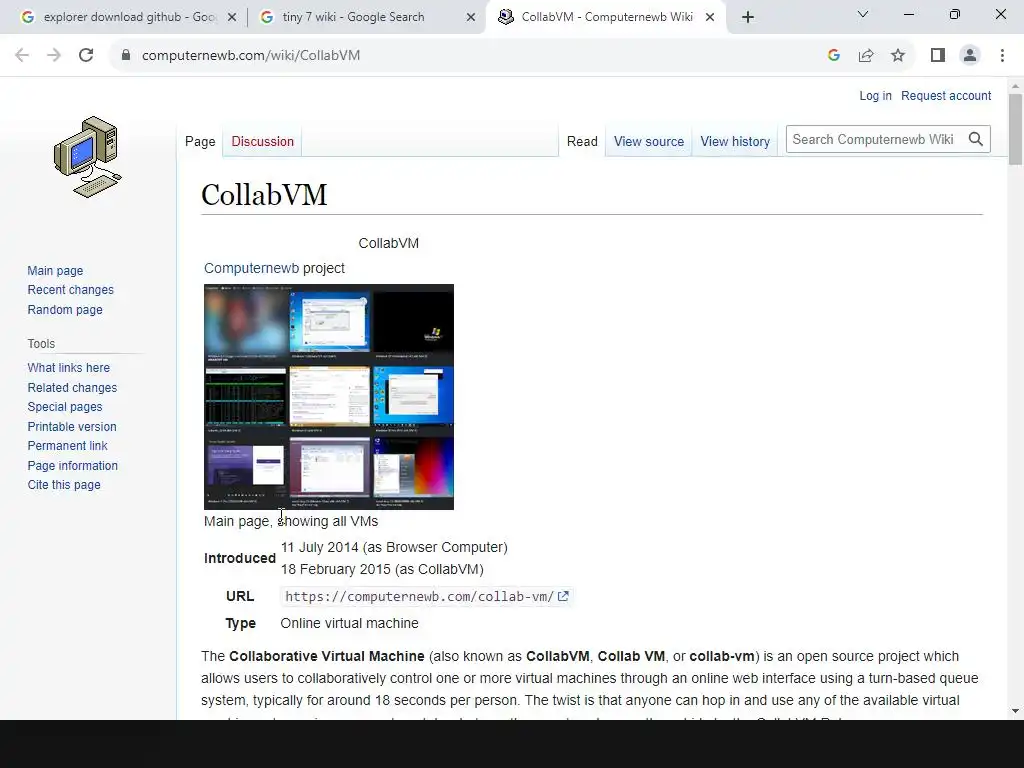Toggle the browser side panel icon
This screenshot has height=768, width=1024.
coord(938,56)
